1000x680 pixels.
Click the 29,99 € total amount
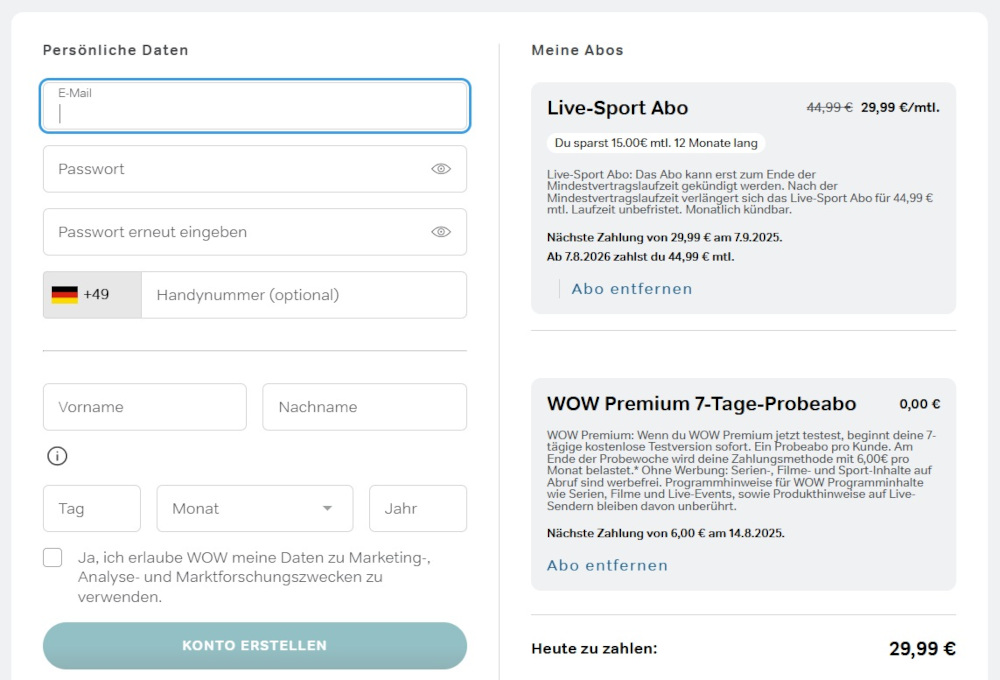(x=922, y=649)
